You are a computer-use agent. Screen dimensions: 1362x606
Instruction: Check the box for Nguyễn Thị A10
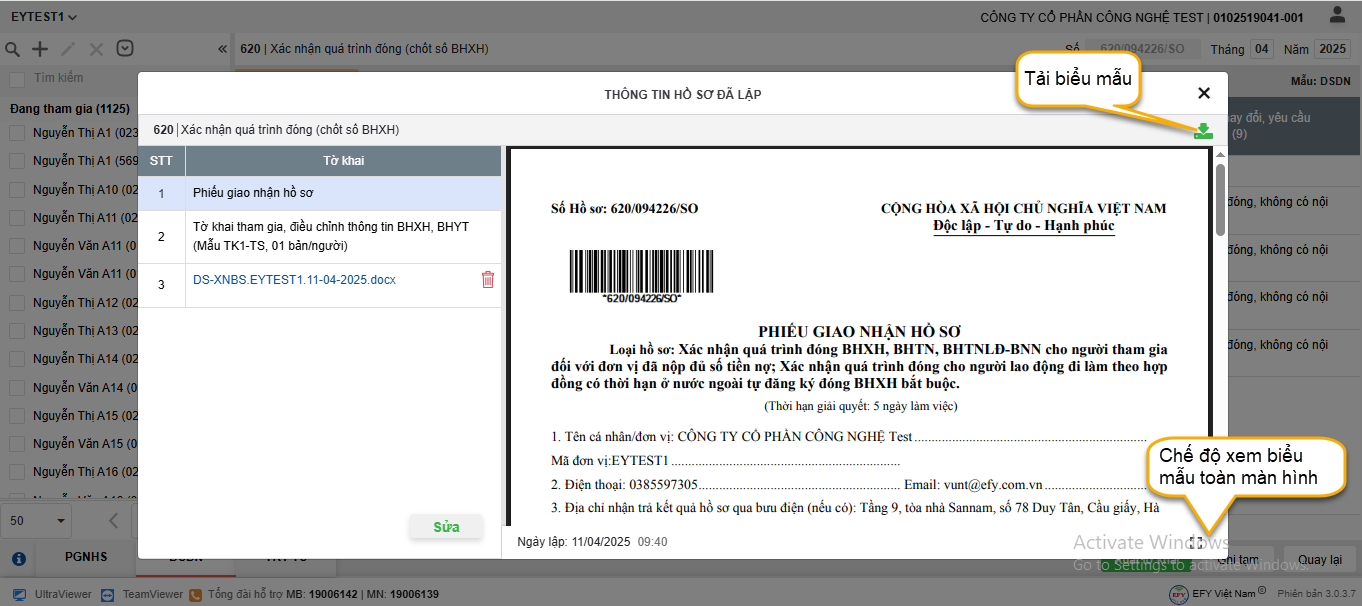[x=17, y=190]
